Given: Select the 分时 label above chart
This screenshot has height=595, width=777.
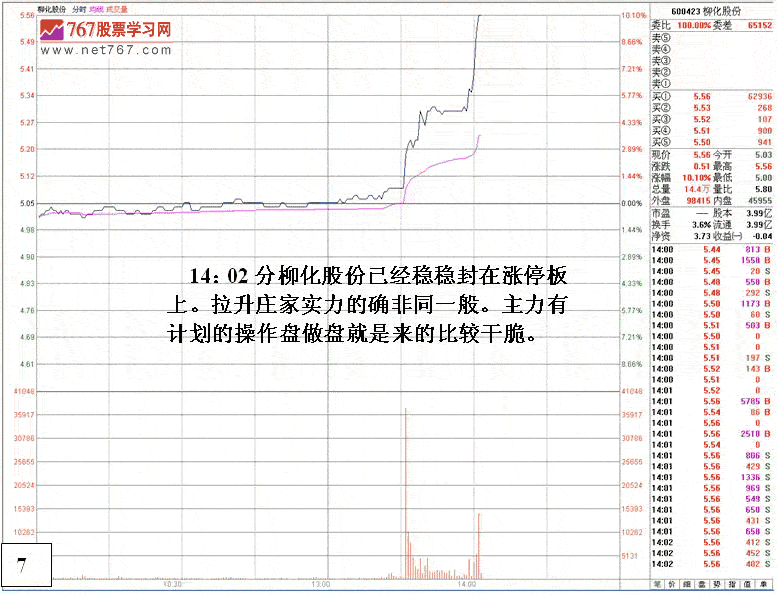Looking at the screenshot, I should tap(78, 8).
